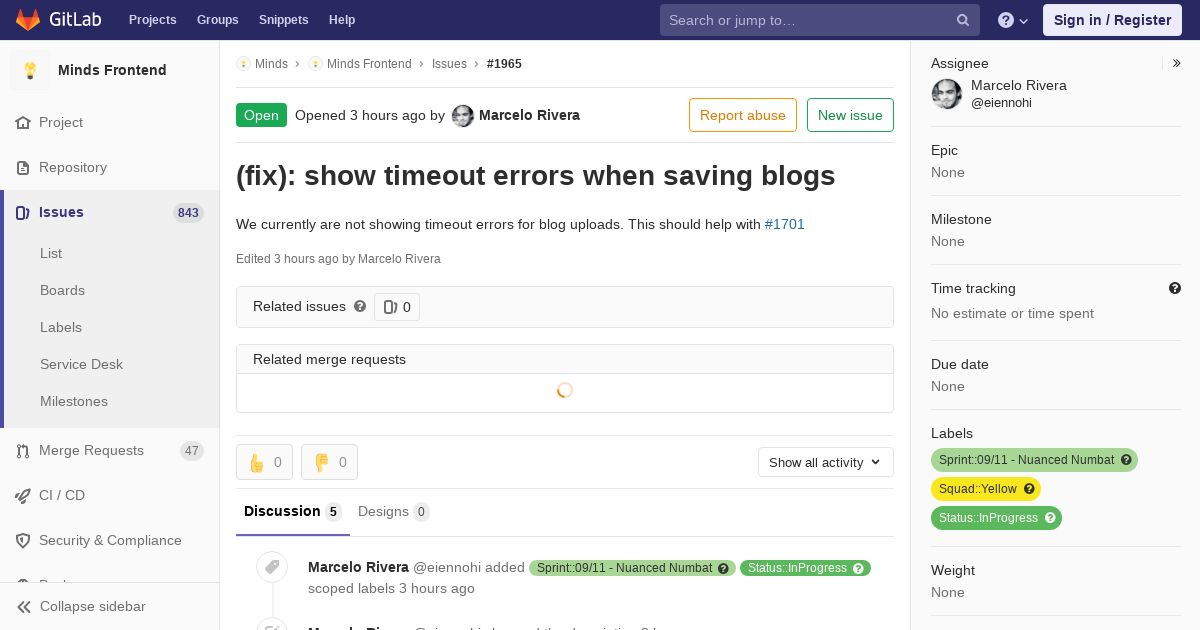The width and height of the screenshot is (1200, 630).
Task: Click help icon on Status::InProgress sidebar label
Action: 1050,518
